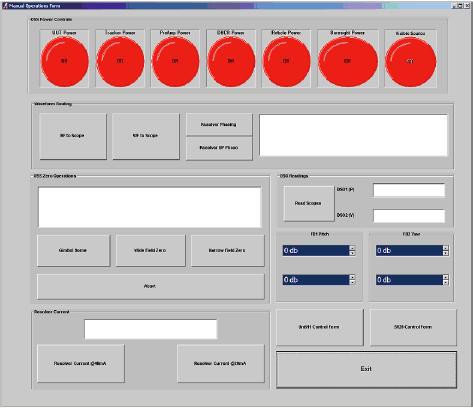
Task: Click the Wide Field Zero button
Action: pos(150,250)
